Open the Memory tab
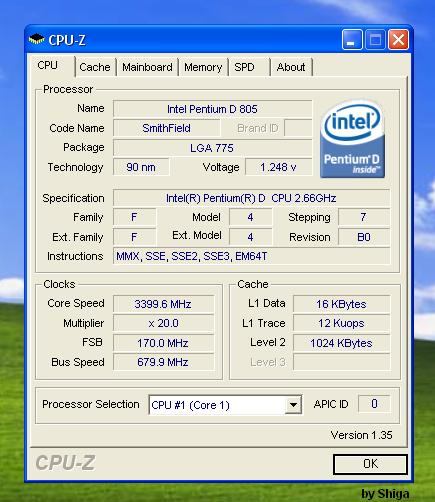This screenshot has height=502, width=435. click(x=203, y=67)
